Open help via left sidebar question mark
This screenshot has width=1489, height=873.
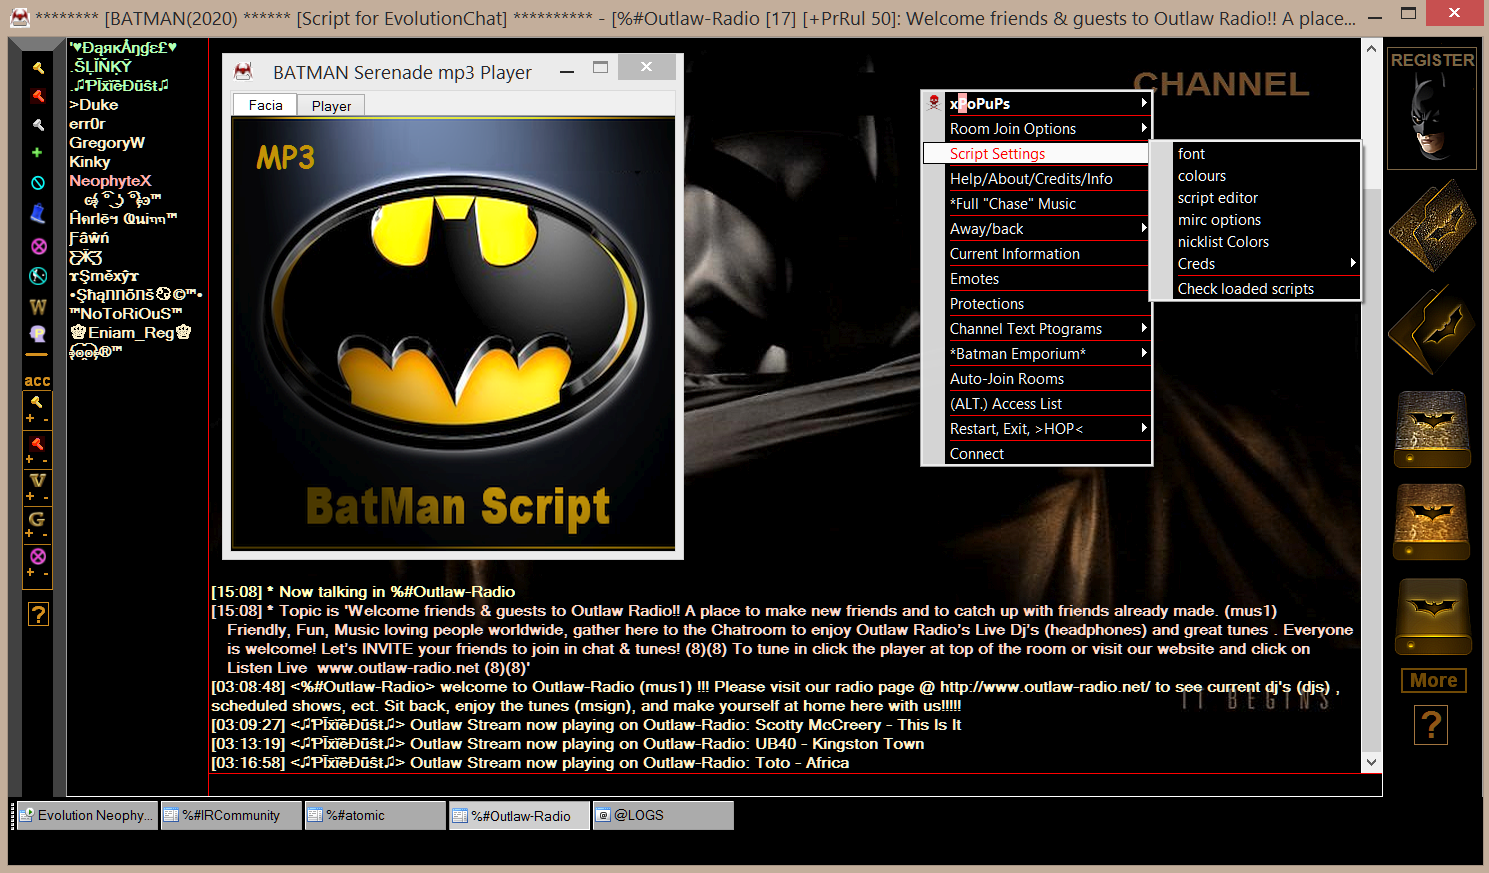tap(38, 614)
